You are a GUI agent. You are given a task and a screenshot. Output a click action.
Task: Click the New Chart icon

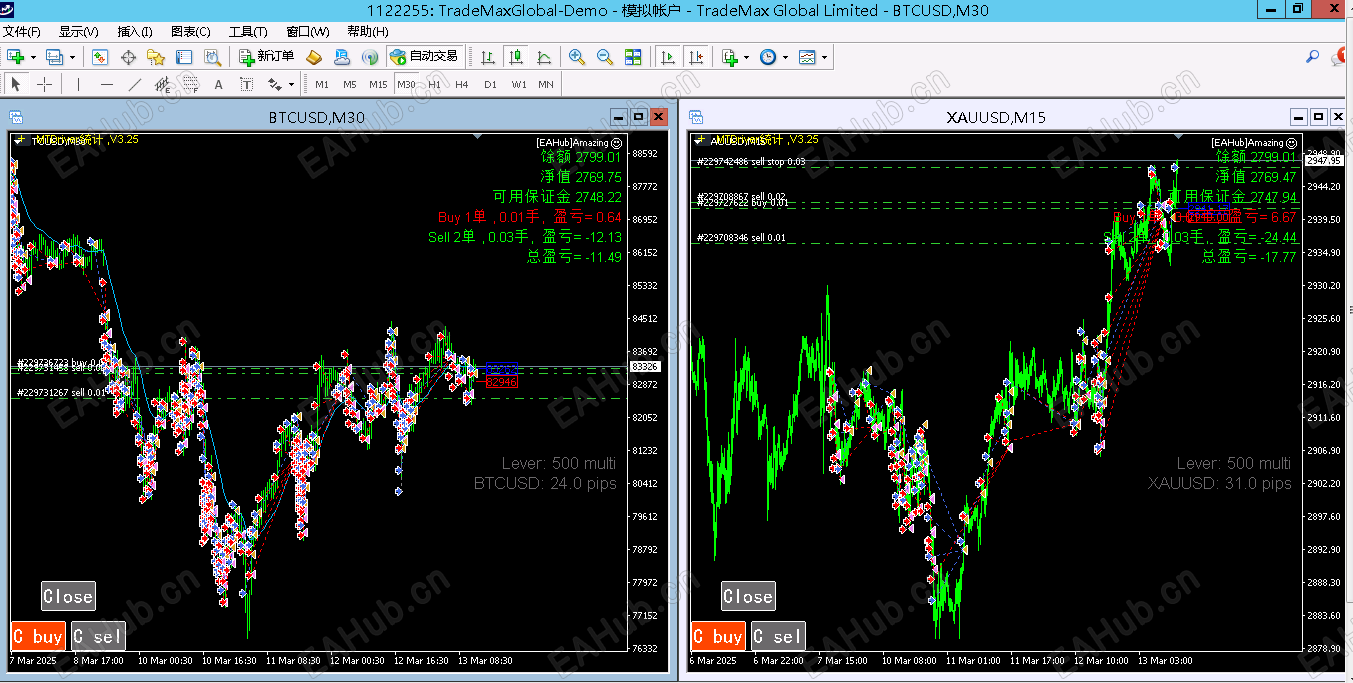point(16,57)
